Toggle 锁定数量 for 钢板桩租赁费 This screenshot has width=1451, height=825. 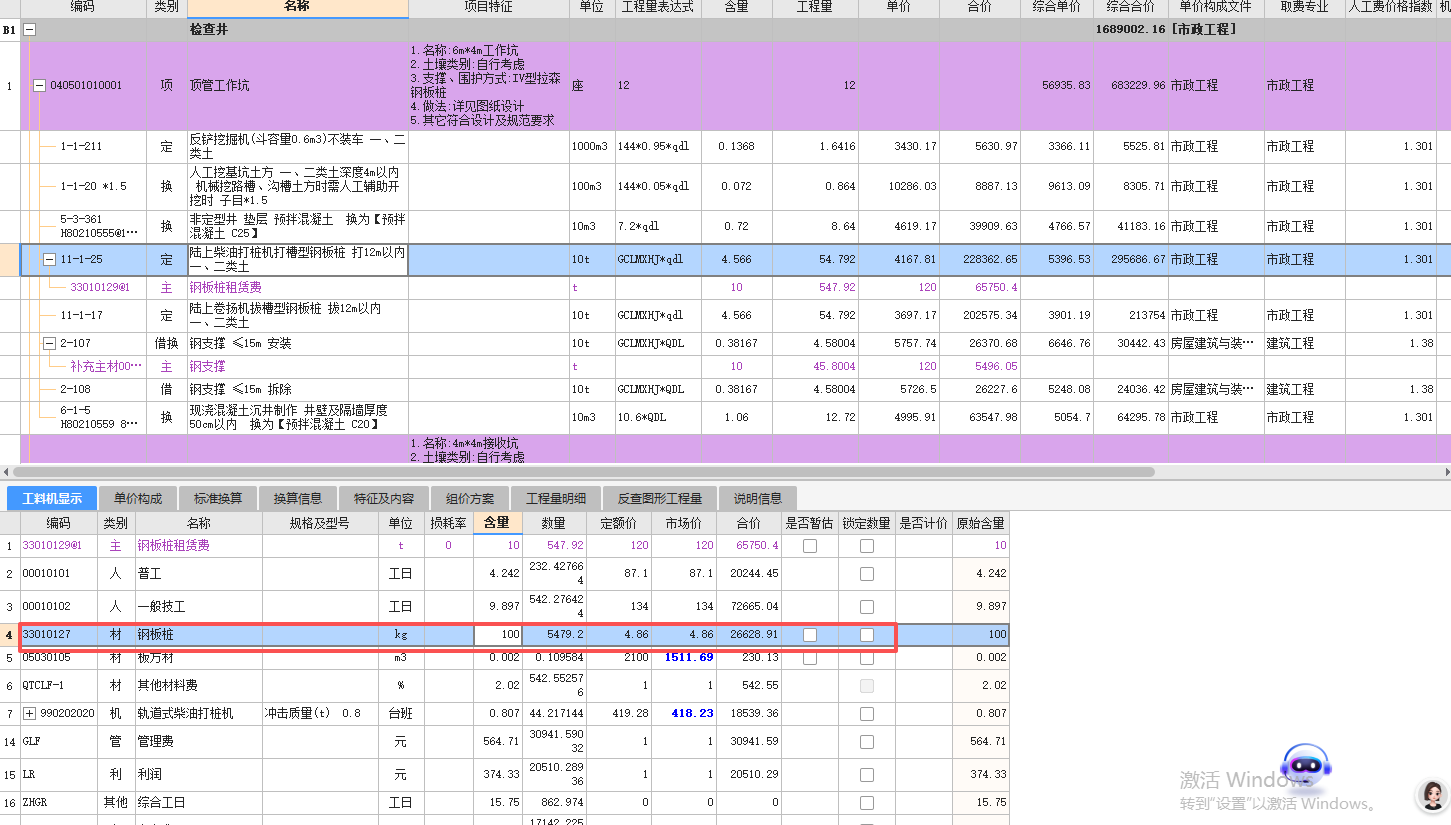point(867,546)
